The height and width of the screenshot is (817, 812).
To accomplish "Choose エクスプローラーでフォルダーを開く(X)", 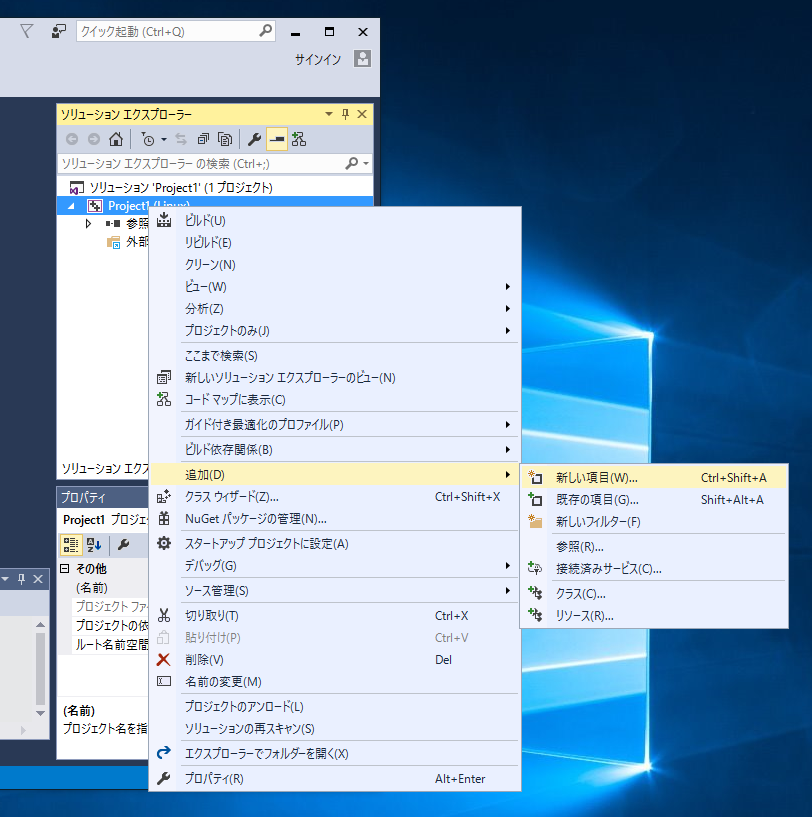I will coord(335,753).
